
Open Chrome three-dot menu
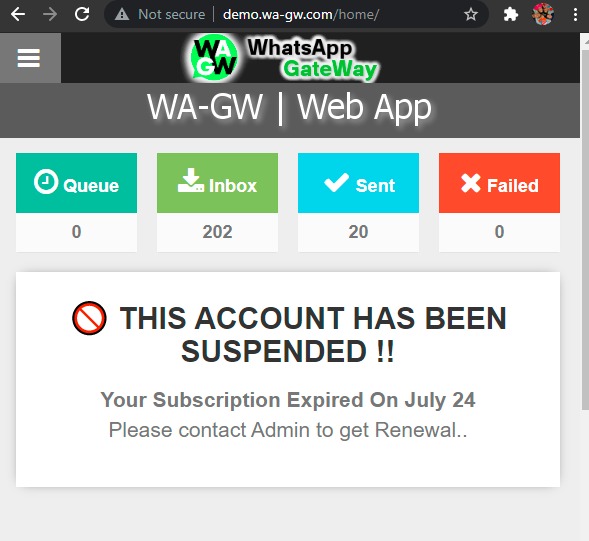pos(575,15)
